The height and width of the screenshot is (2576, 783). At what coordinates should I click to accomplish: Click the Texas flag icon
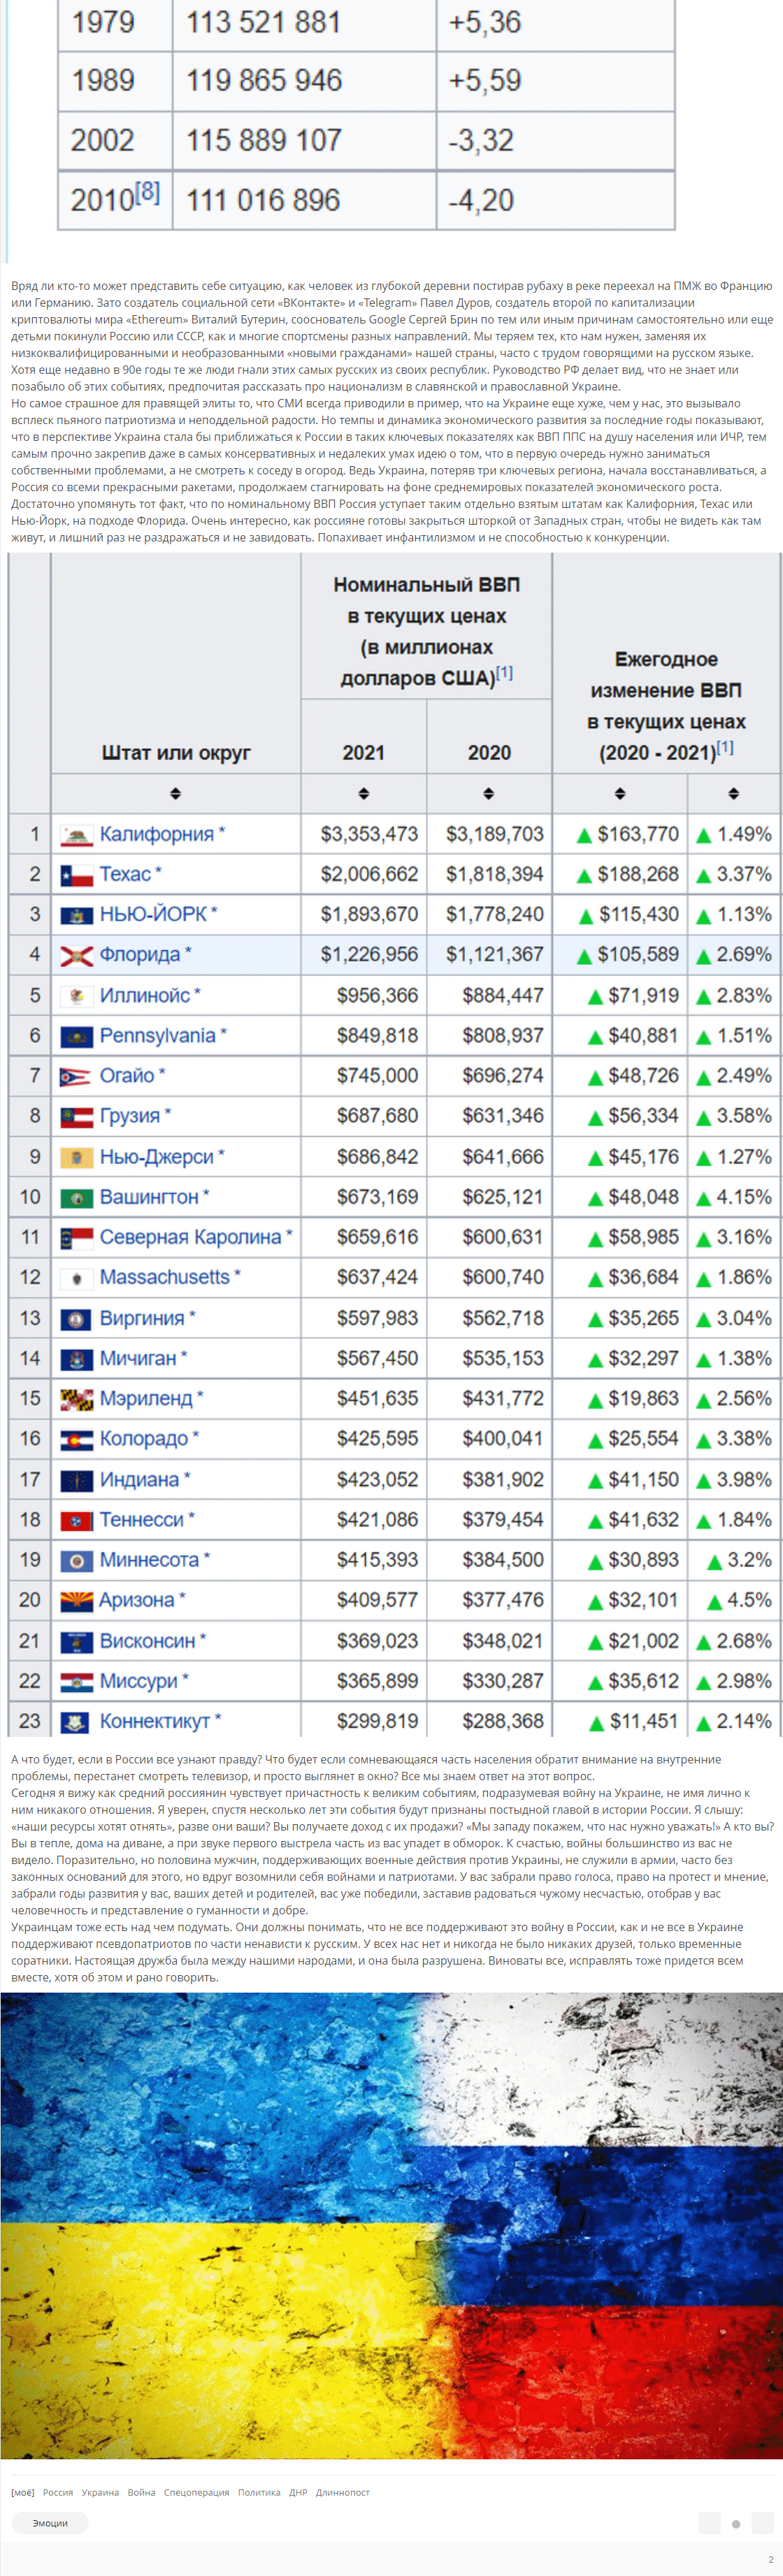(x=76, y=875)
